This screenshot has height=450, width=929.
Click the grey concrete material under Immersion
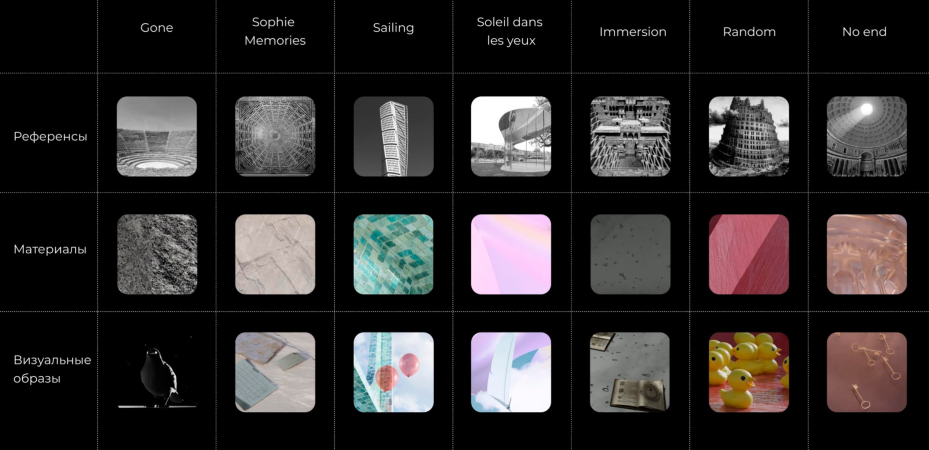click(630, 255)
